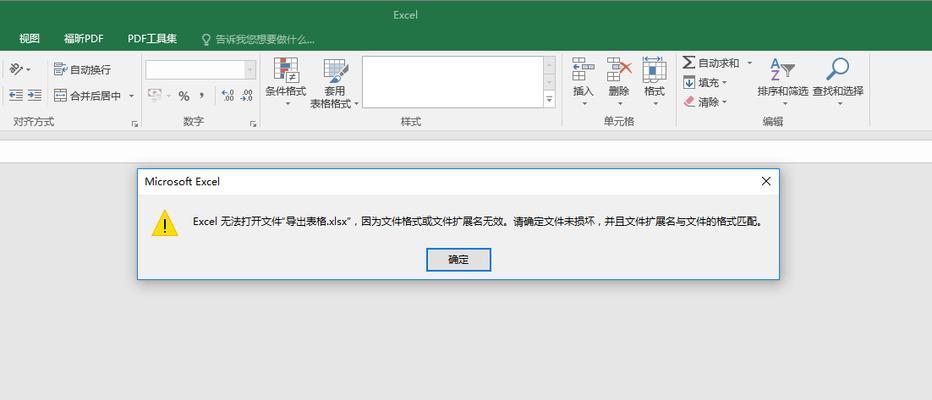Apply percent style format
932x400 pixels.
184,96
